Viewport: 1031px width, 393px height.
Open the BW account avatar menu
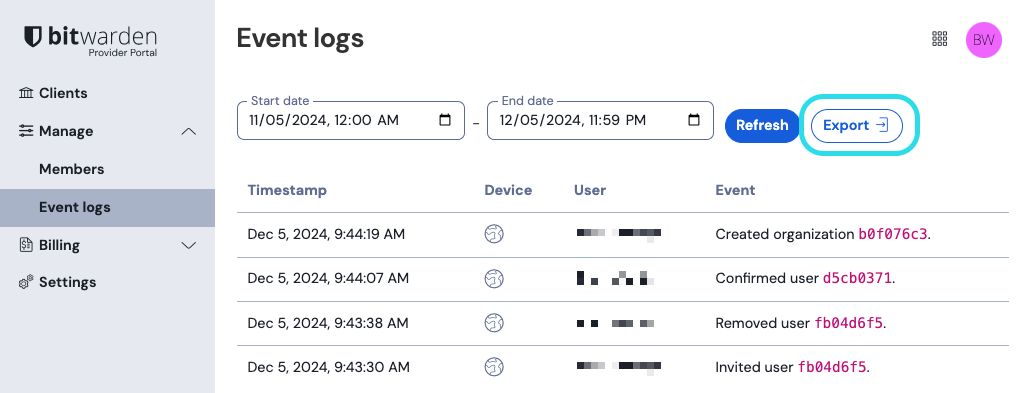(983, 40)
